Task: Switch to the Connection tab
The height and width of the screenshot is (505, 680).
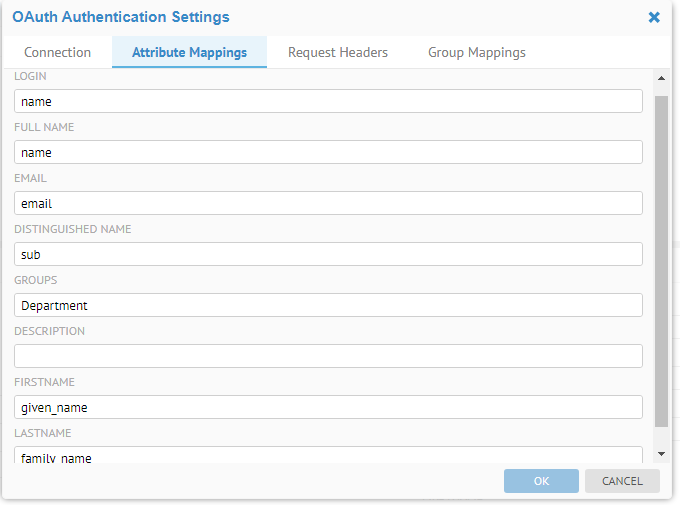Action: [58, 52]
